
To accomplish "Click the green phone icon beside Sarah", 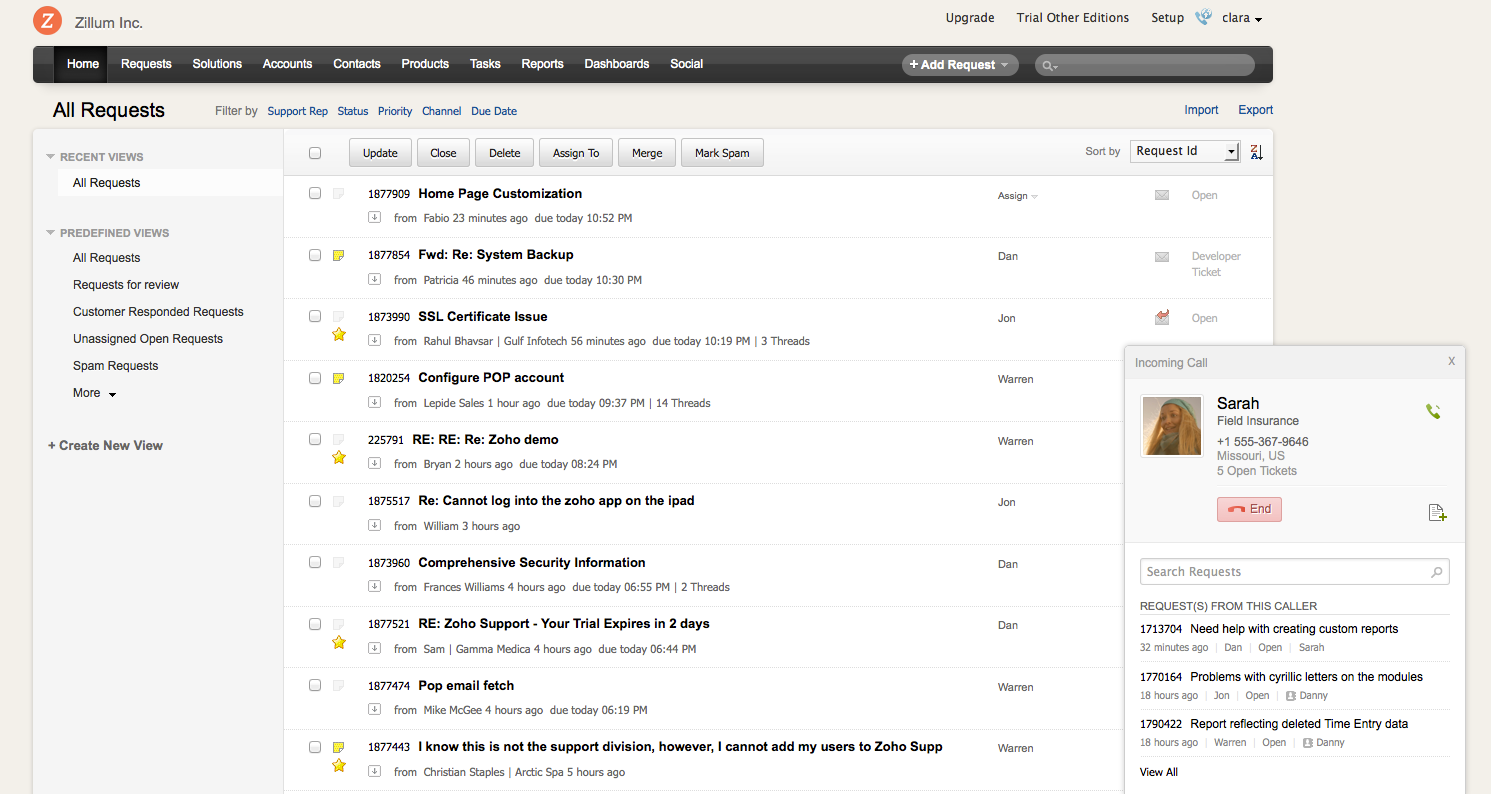I will coord(1433,411).
